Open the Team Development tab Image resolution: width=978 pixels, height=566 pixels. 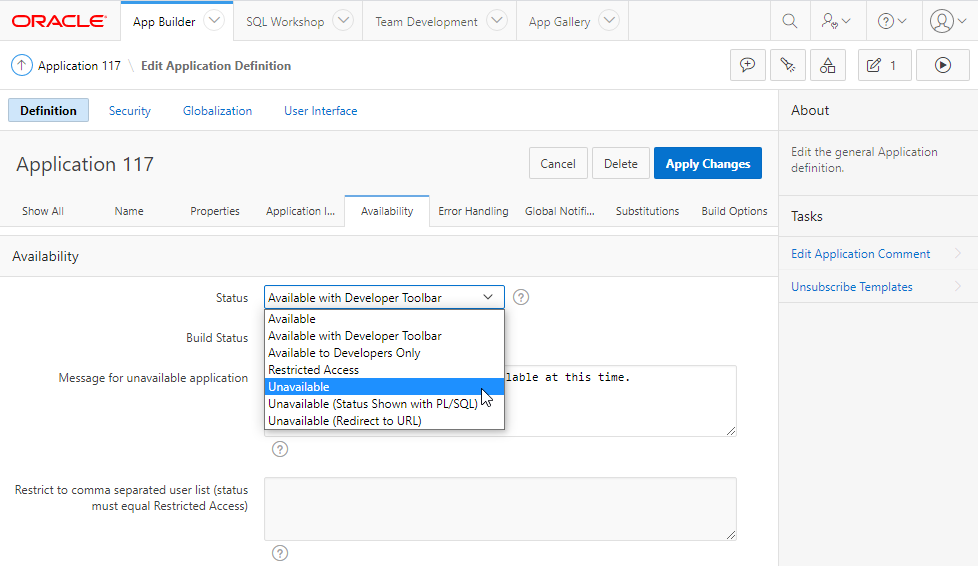tap(426, 22)
